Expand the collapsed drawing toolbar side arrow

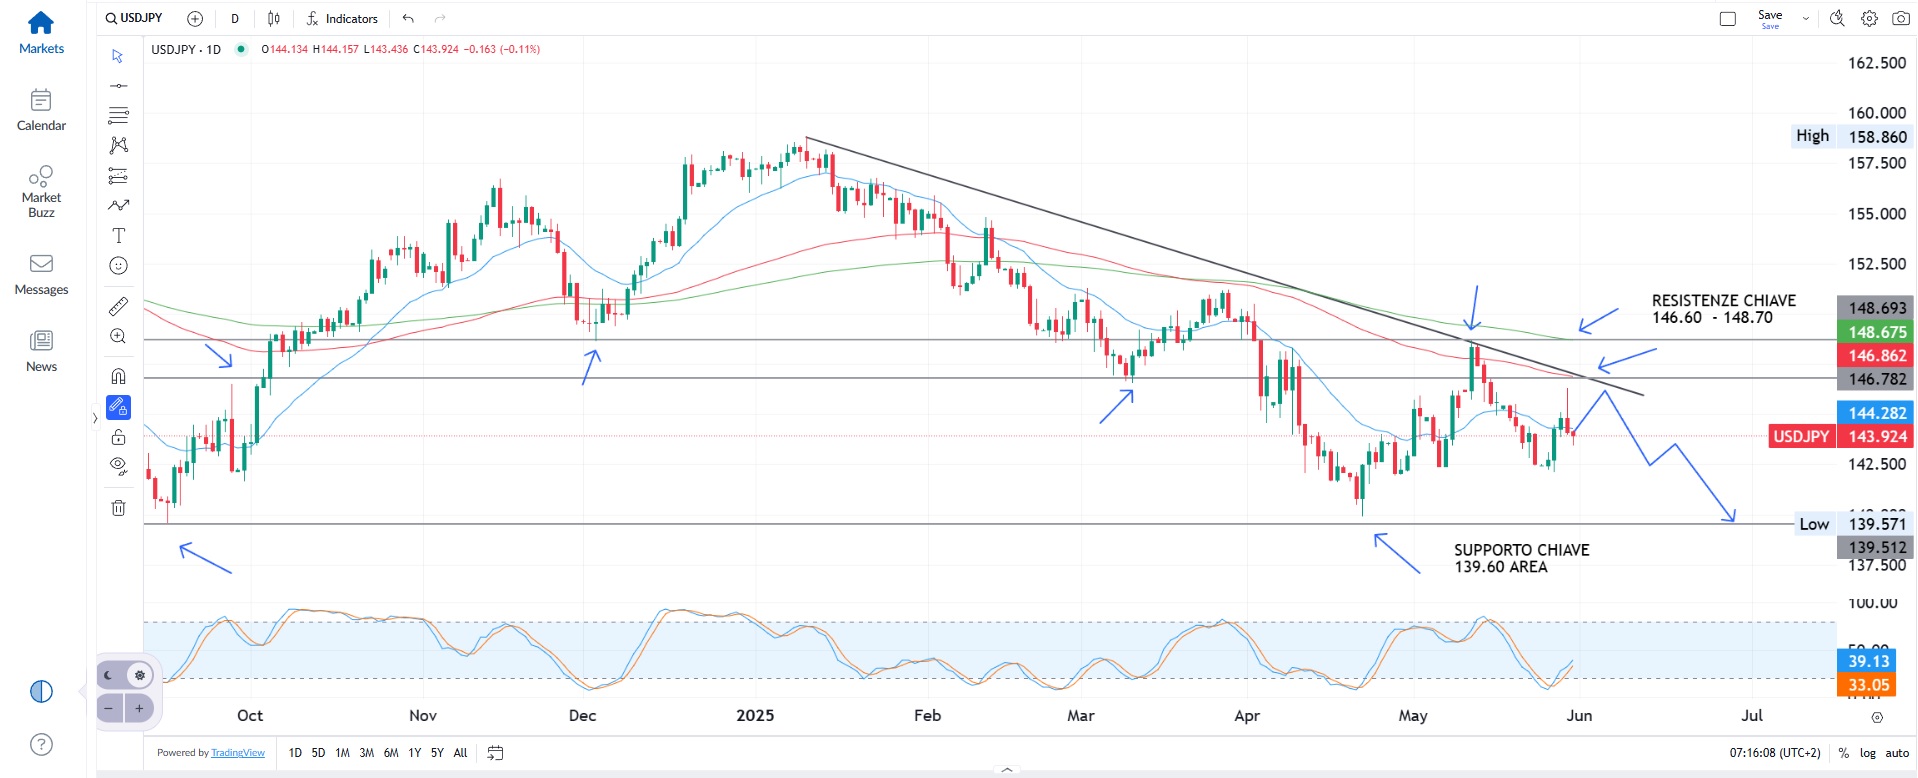(95, 418)
